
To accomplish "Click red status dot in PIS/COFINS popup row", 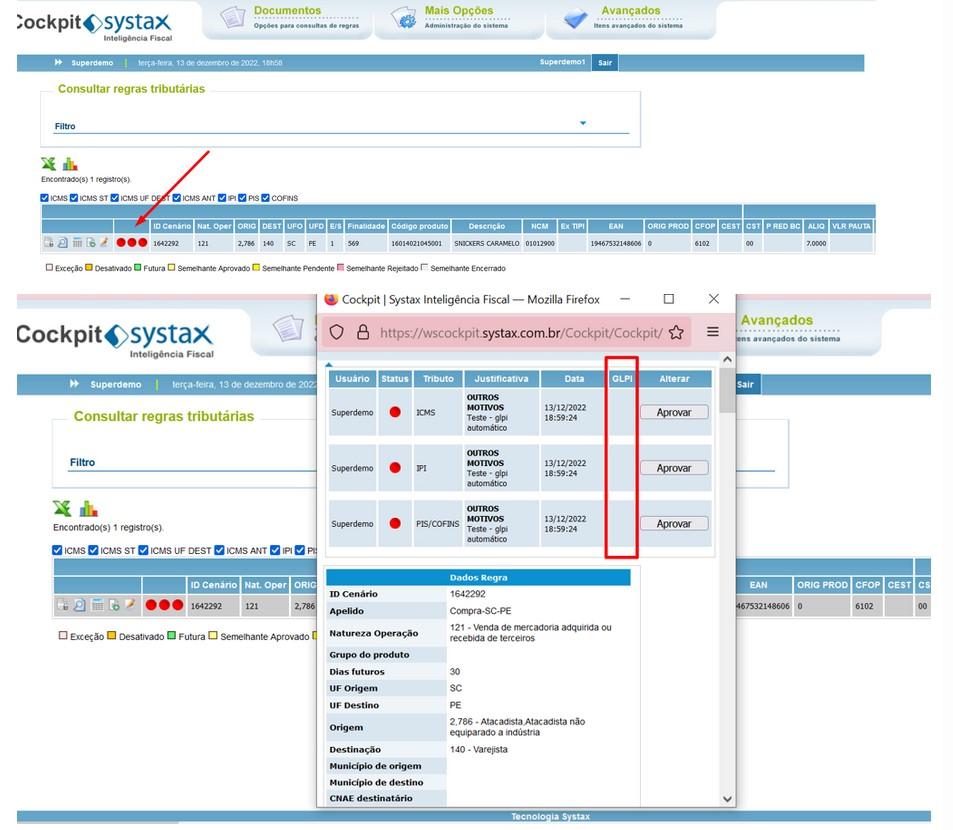I will pos(395,523).
